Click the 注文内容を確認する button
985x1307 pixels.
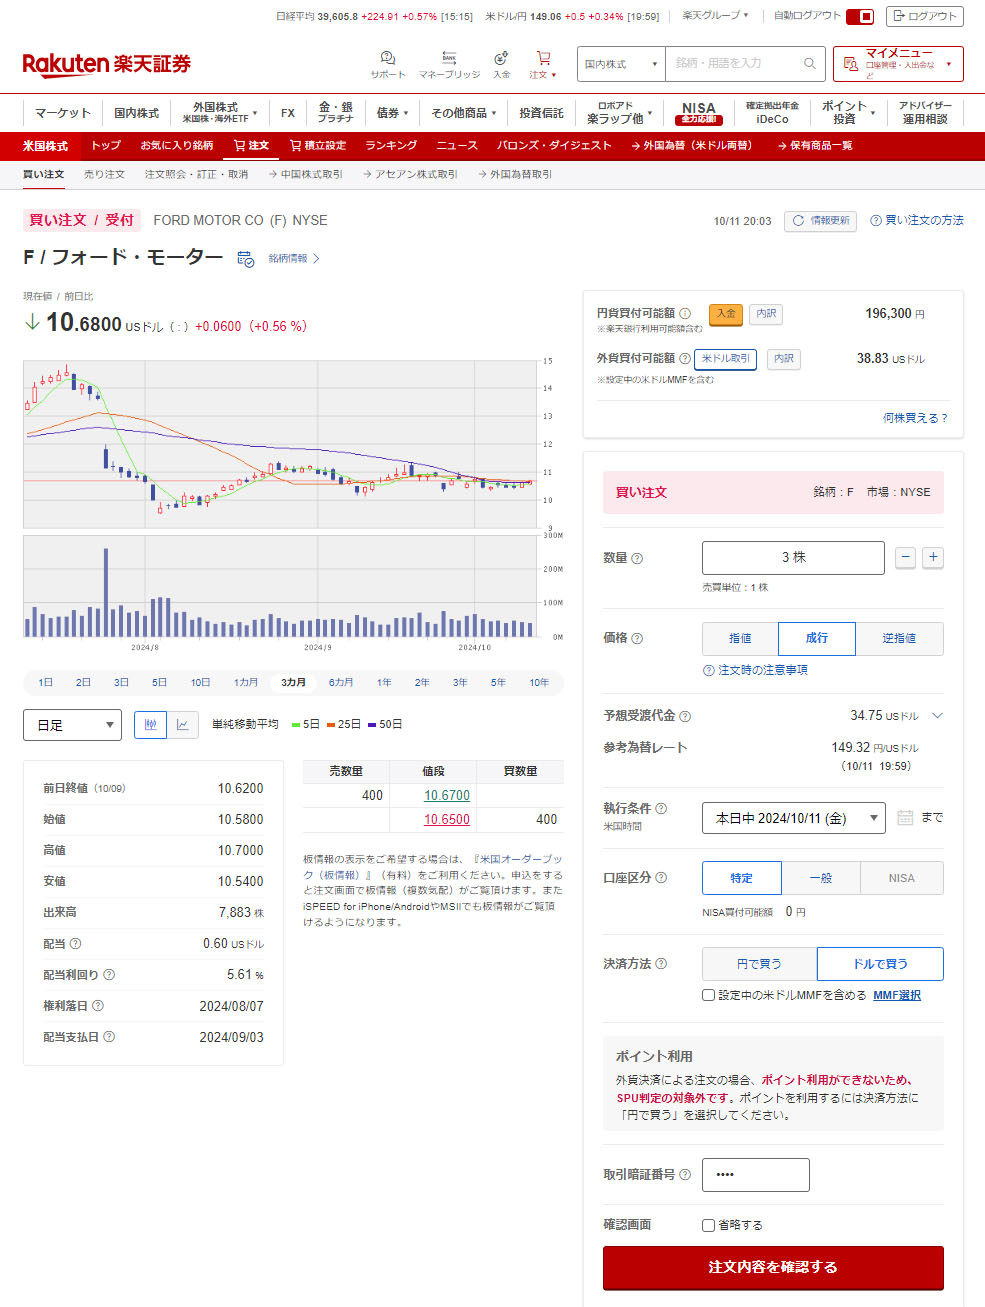click(773, 1267)
